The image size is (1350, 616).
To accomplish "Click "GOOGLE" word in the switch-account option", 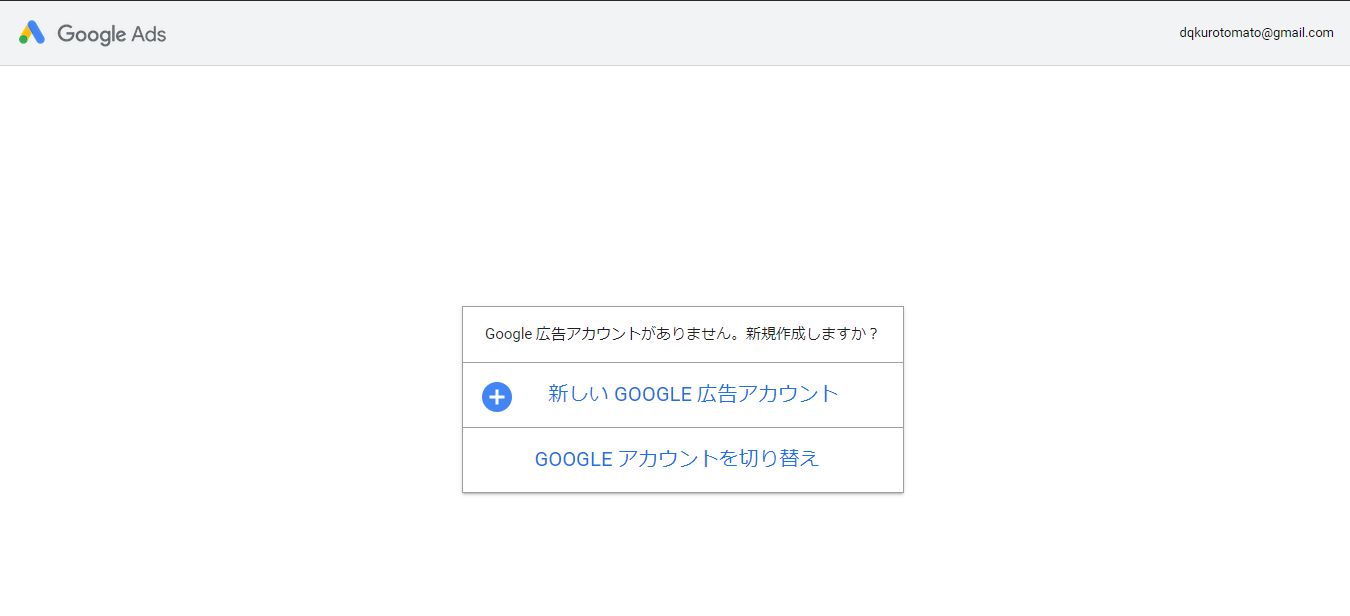I will (573, 460).
